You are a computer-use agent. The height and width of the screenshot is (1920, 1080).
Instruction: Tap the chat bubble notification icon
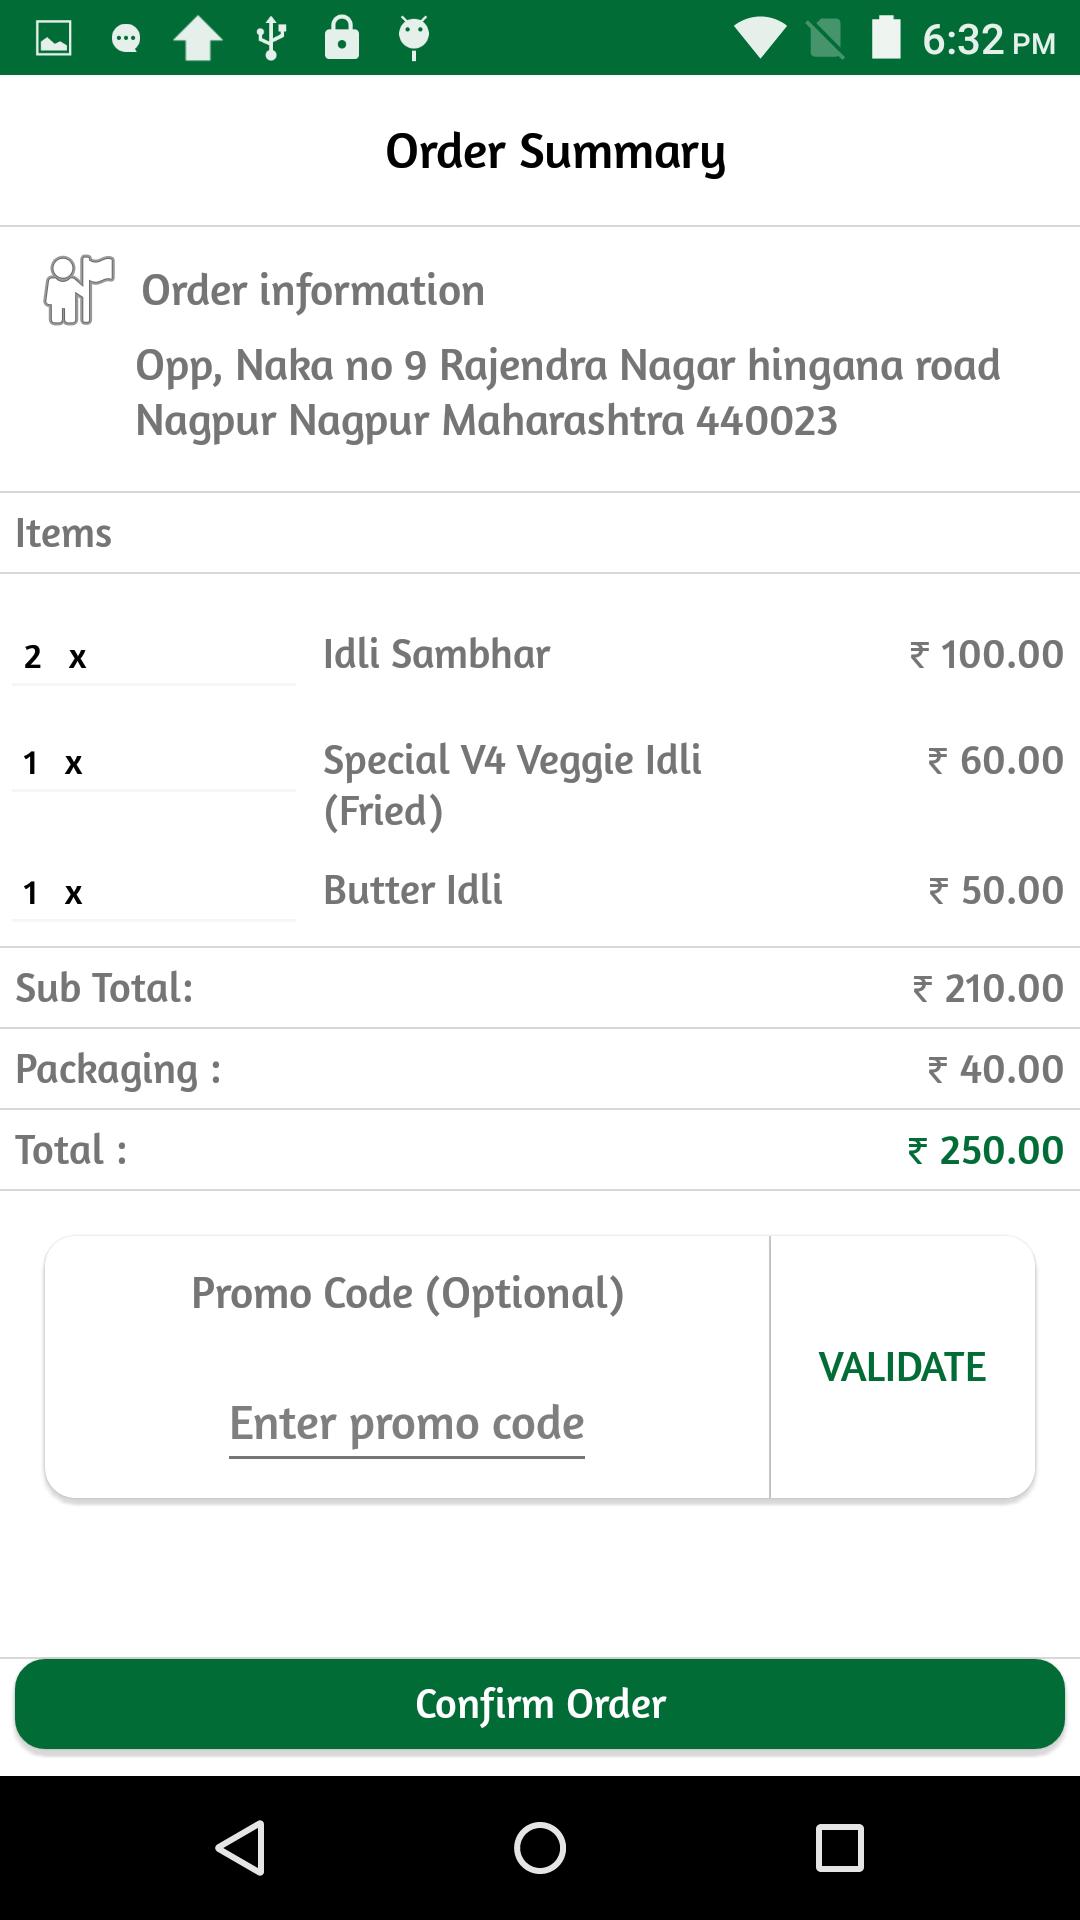[126, 39]
